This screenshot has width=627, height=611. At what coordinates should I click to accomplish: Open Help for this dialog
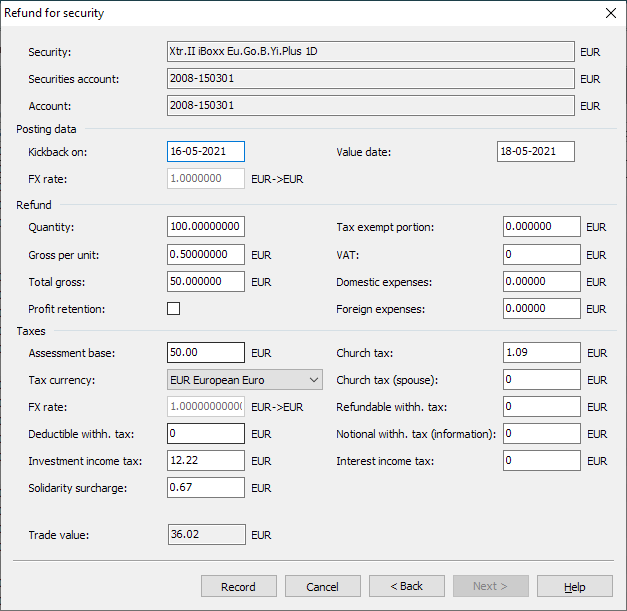(x=574, y=587)
